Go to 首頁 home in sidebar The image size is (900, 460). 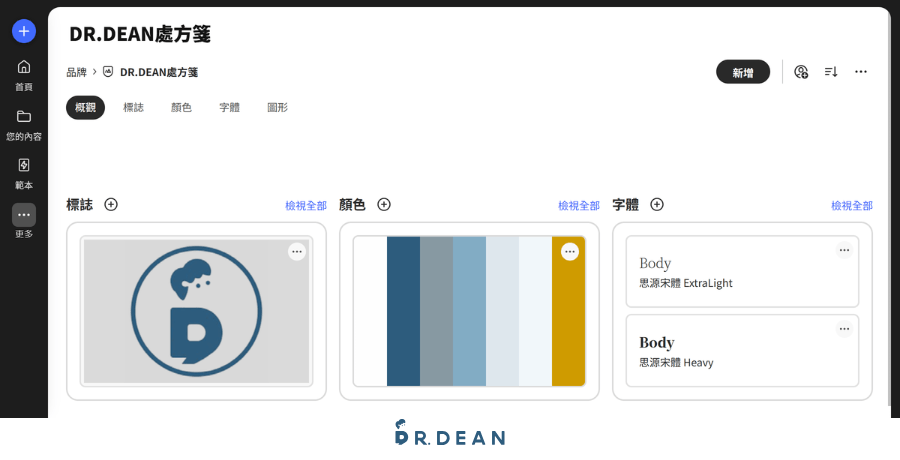point(24,75)
